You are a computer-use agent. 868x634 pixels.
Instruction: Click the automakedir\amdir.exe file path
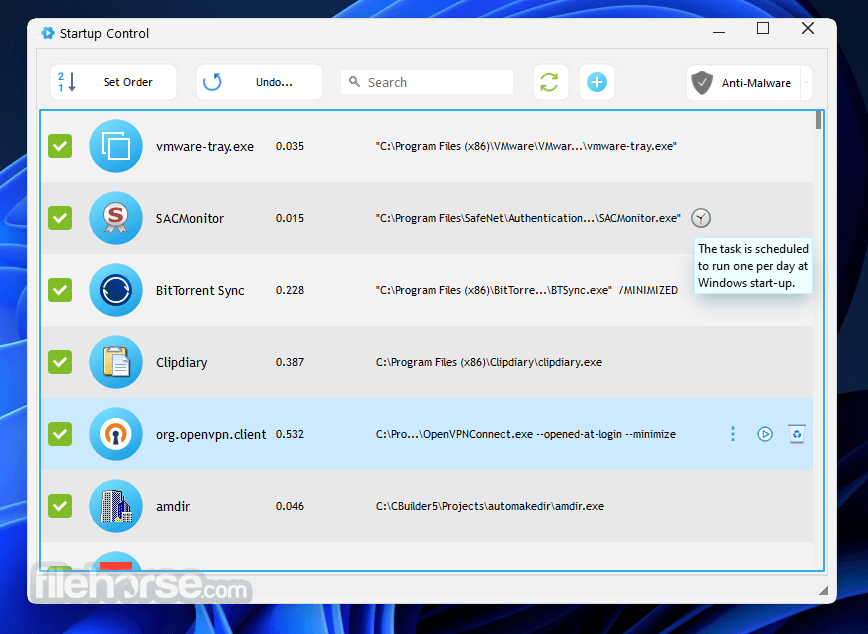[490, 506]
